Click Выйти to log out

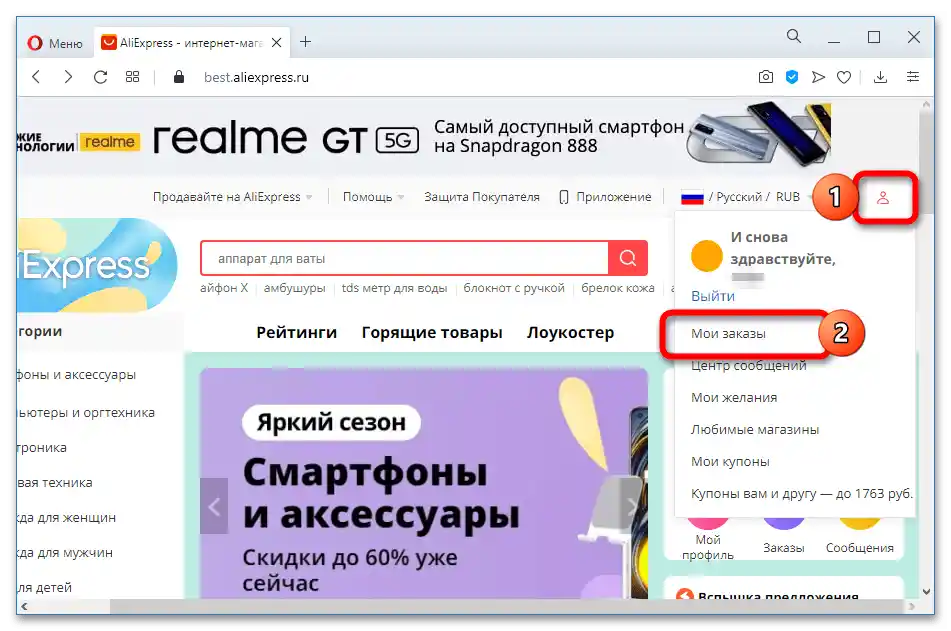click(713, 296)
